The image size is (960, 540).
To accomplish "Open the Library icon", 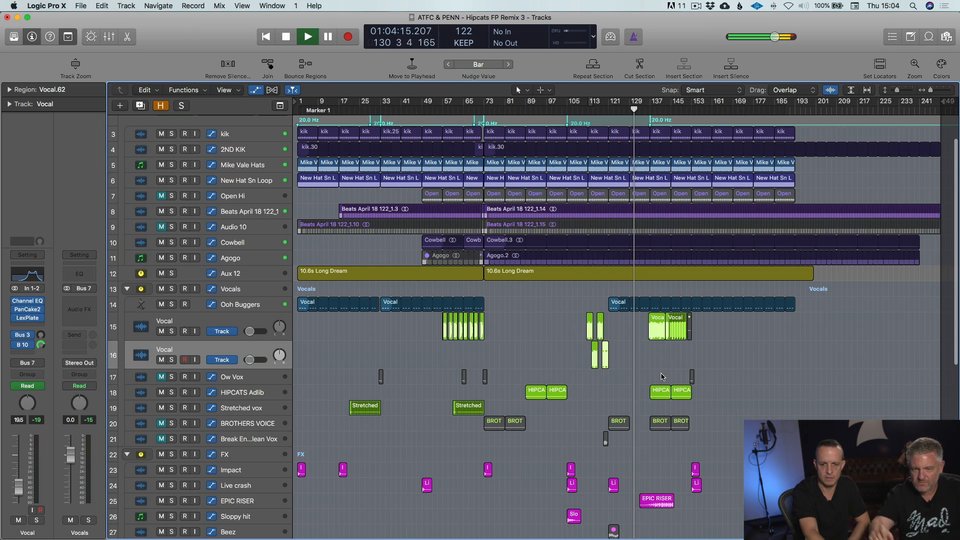I will (x=14, y=37).
